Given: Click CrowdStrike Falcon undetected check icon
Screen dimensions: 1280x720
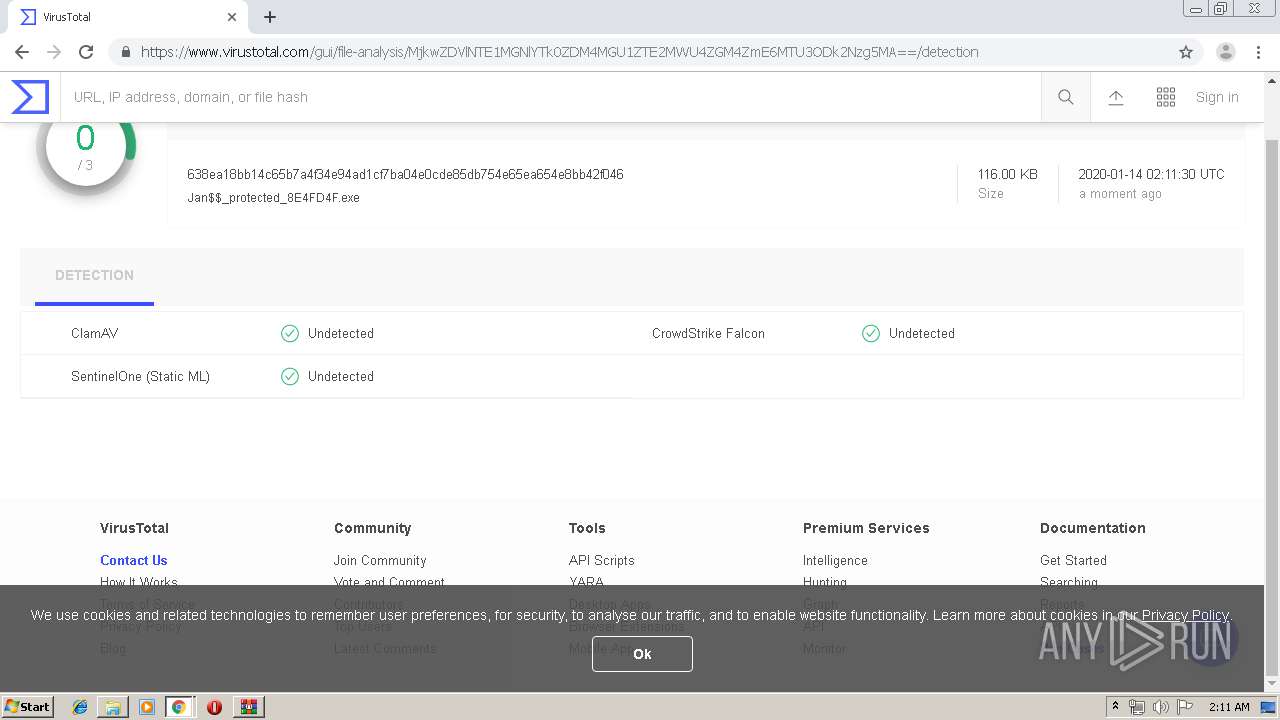Looking at the screenshot, I should point(871,333).
